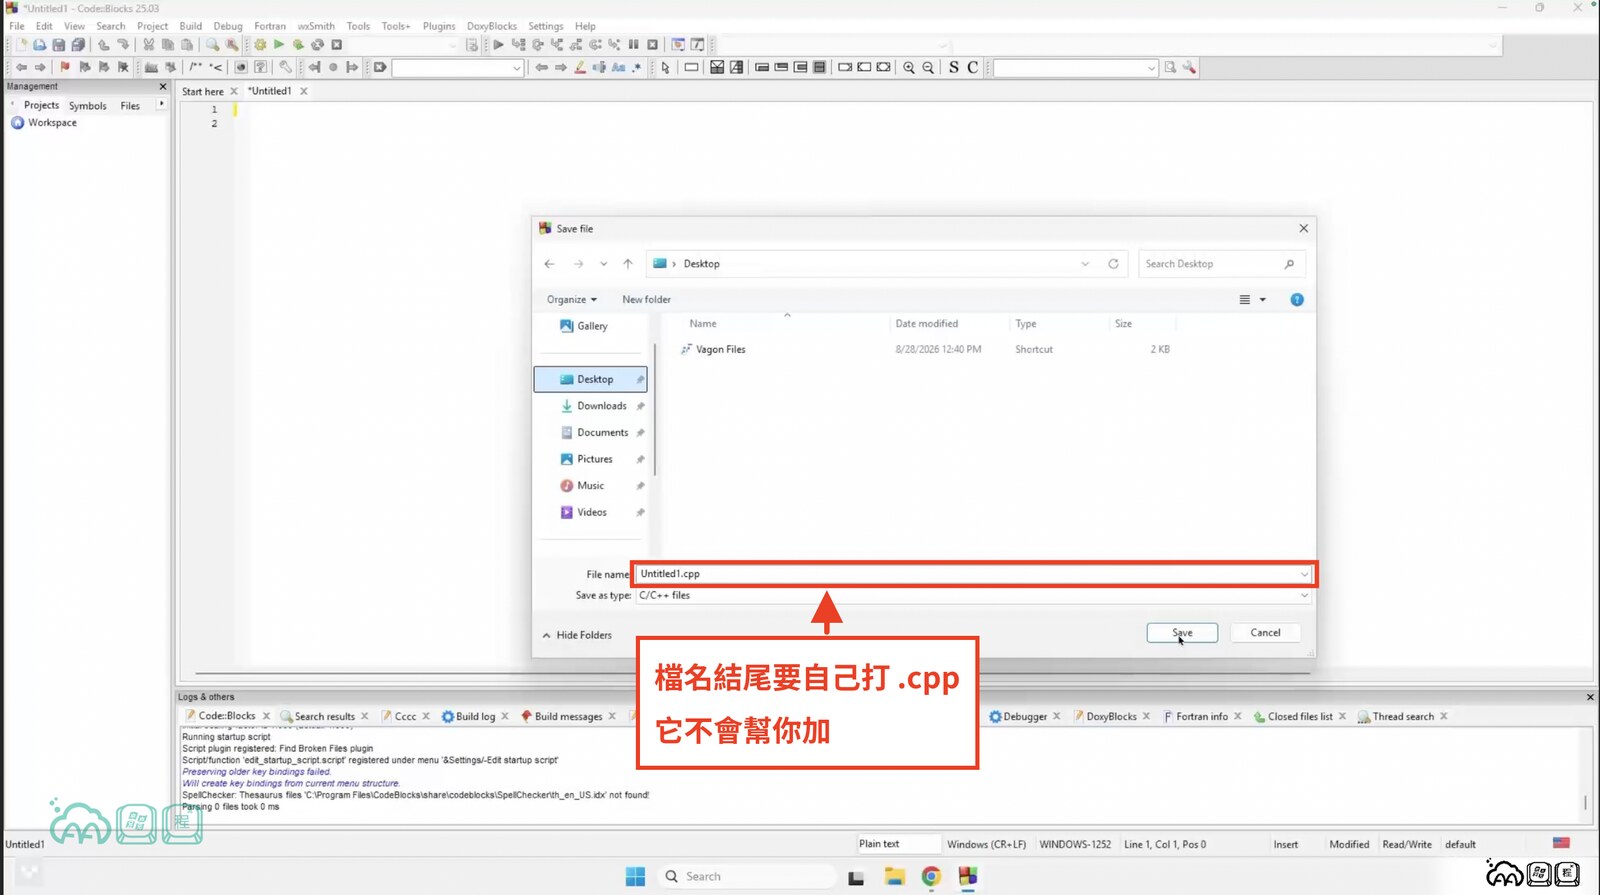Click the New file toolbar icon

tap(21, 45)
